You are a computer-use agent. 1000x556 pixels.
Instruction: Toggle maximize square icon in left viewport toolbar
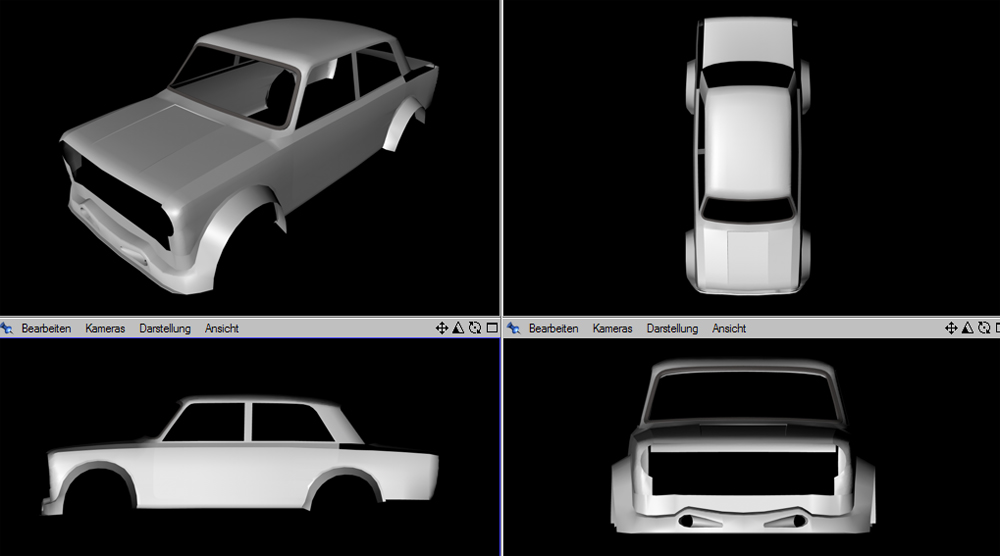coord(491,328)
